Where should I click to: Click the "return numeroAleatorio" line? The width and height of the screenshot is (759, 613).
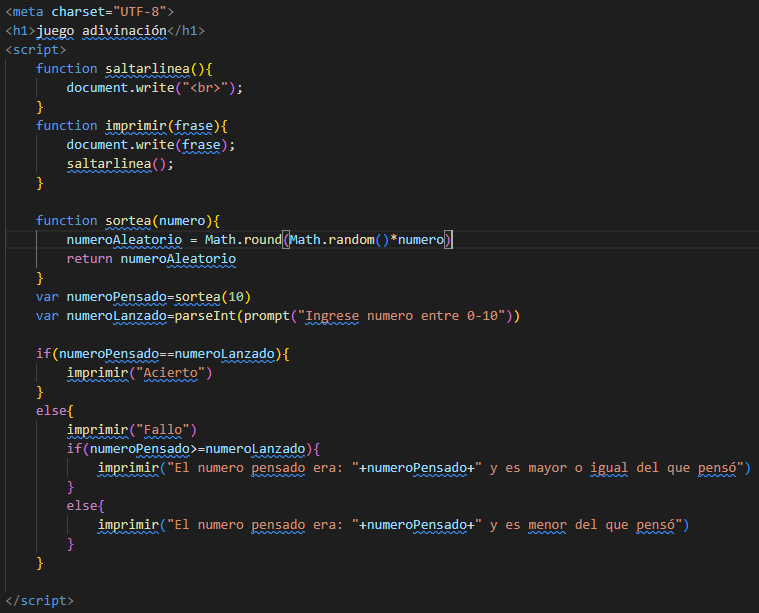(x=151, y=259)
